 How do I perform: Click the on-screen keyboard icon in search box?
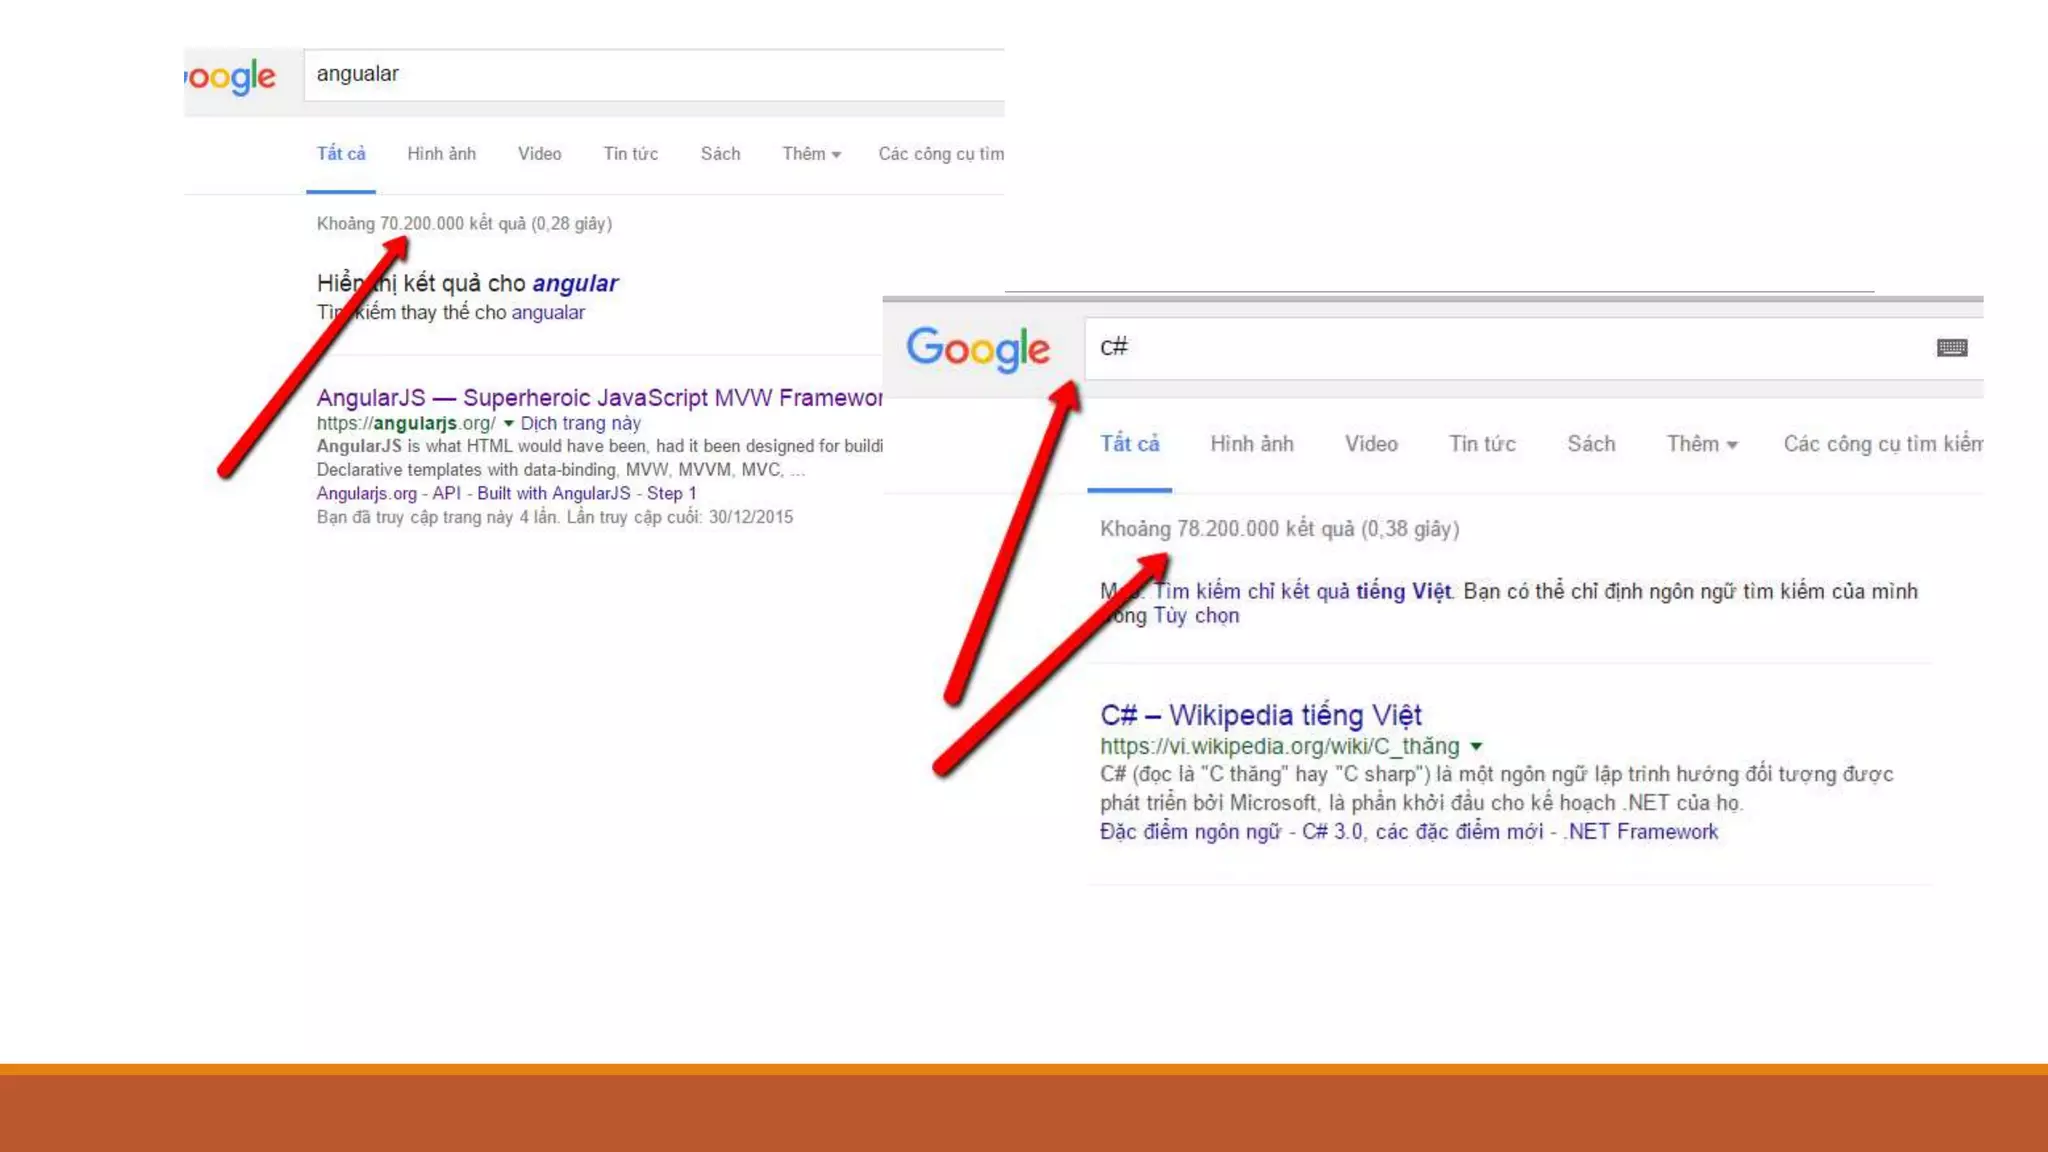[1951, 348]
